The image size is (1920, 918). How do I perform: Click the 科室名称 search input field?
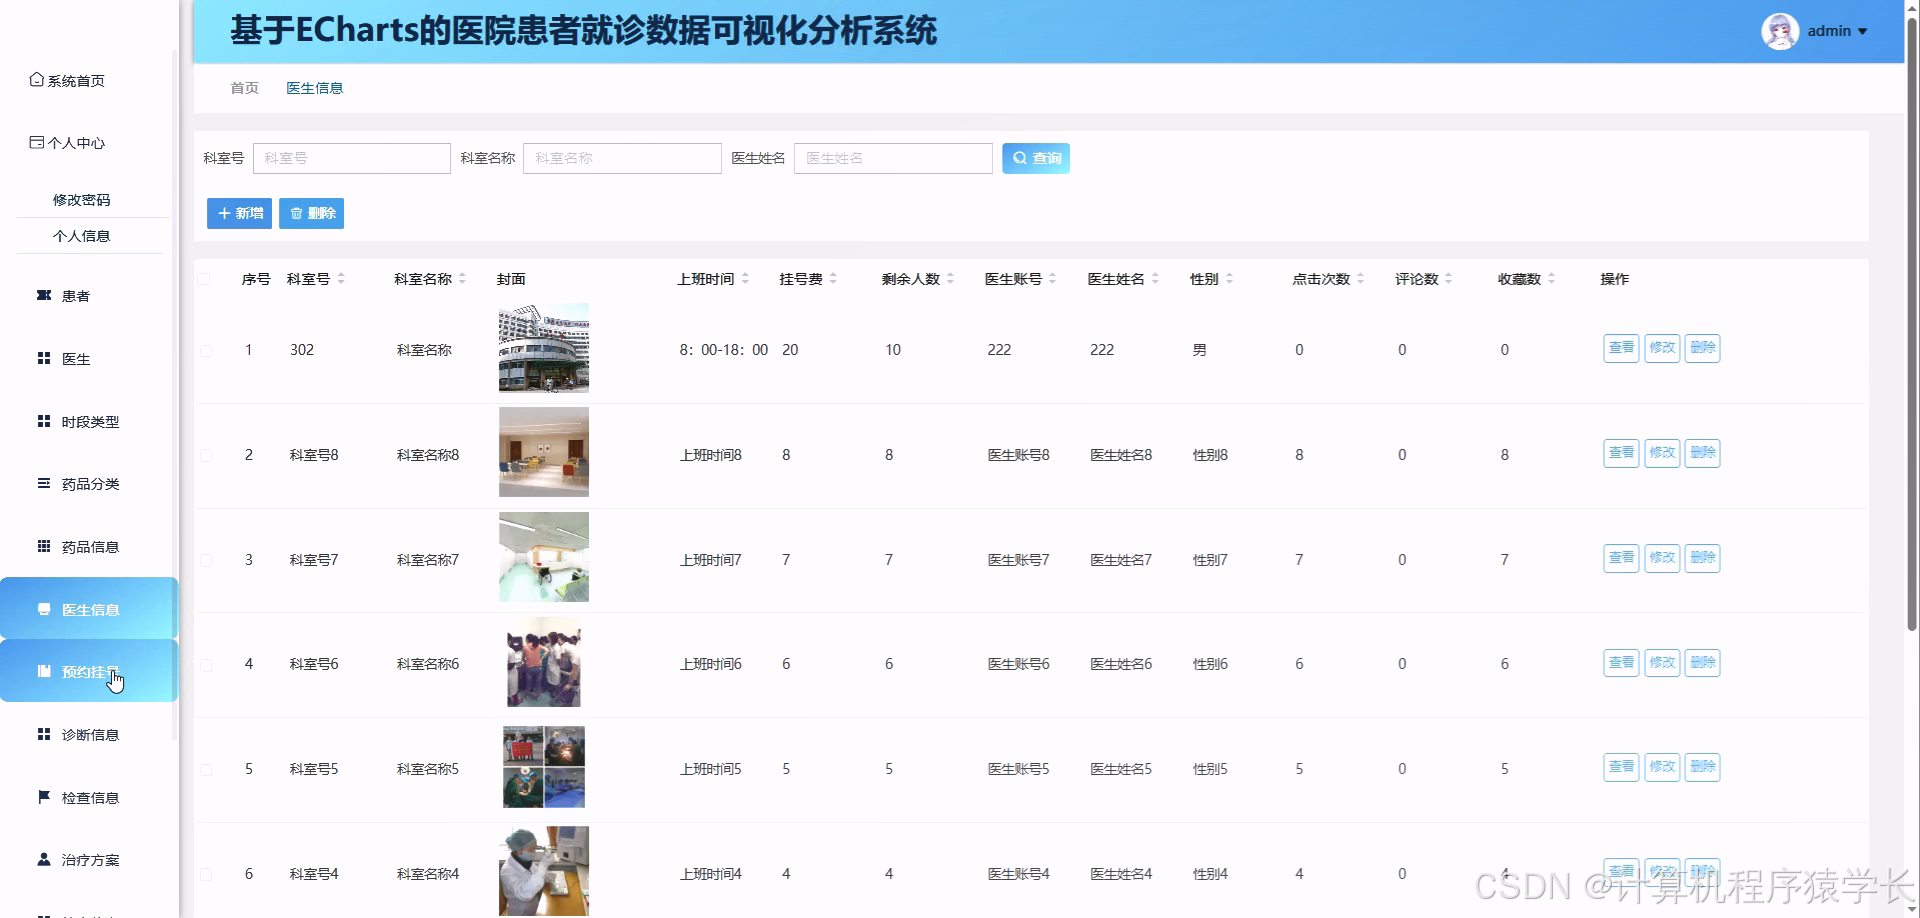click(621, 158)
